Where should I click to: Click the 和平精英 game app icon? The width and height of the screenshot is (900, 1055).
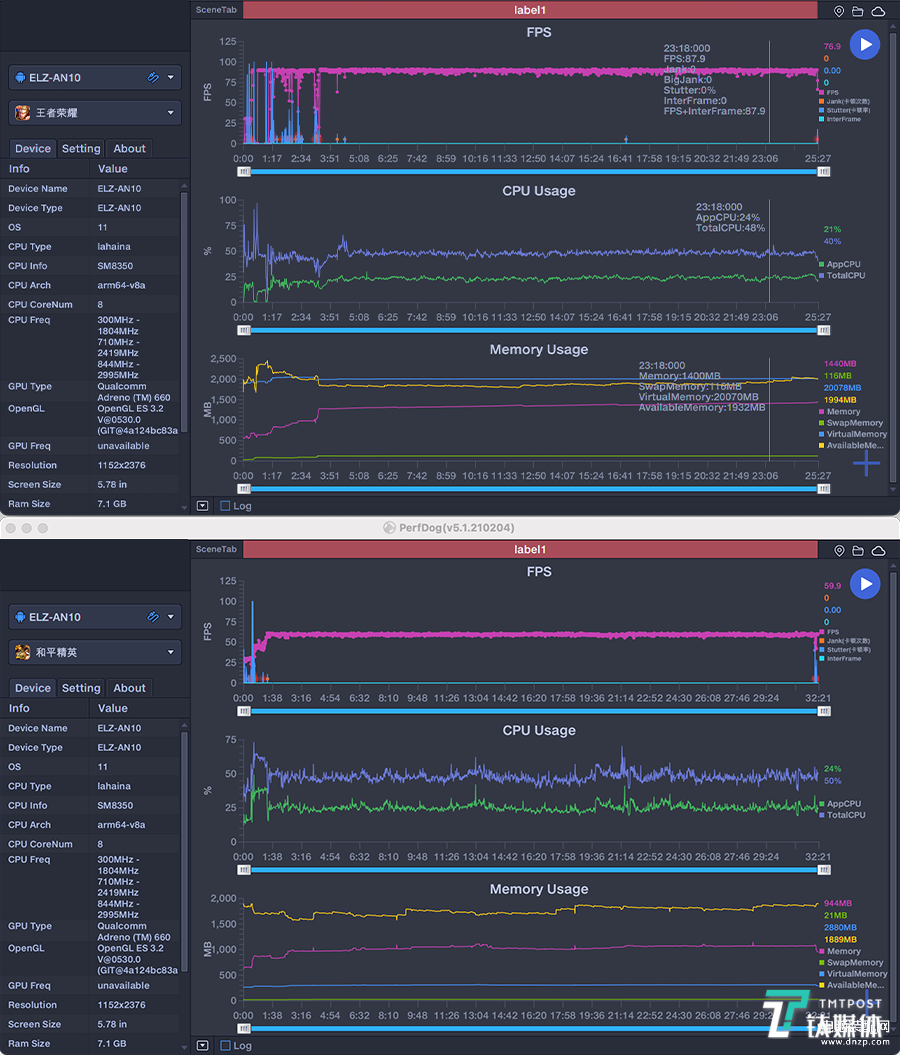[x=23, y=652]
